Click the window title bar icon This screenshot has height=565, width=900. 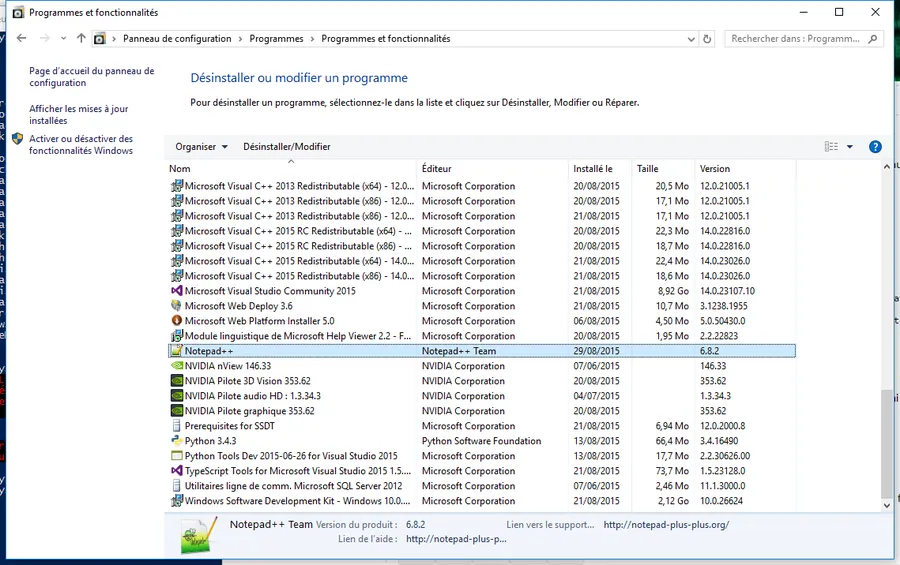point(18,12)
